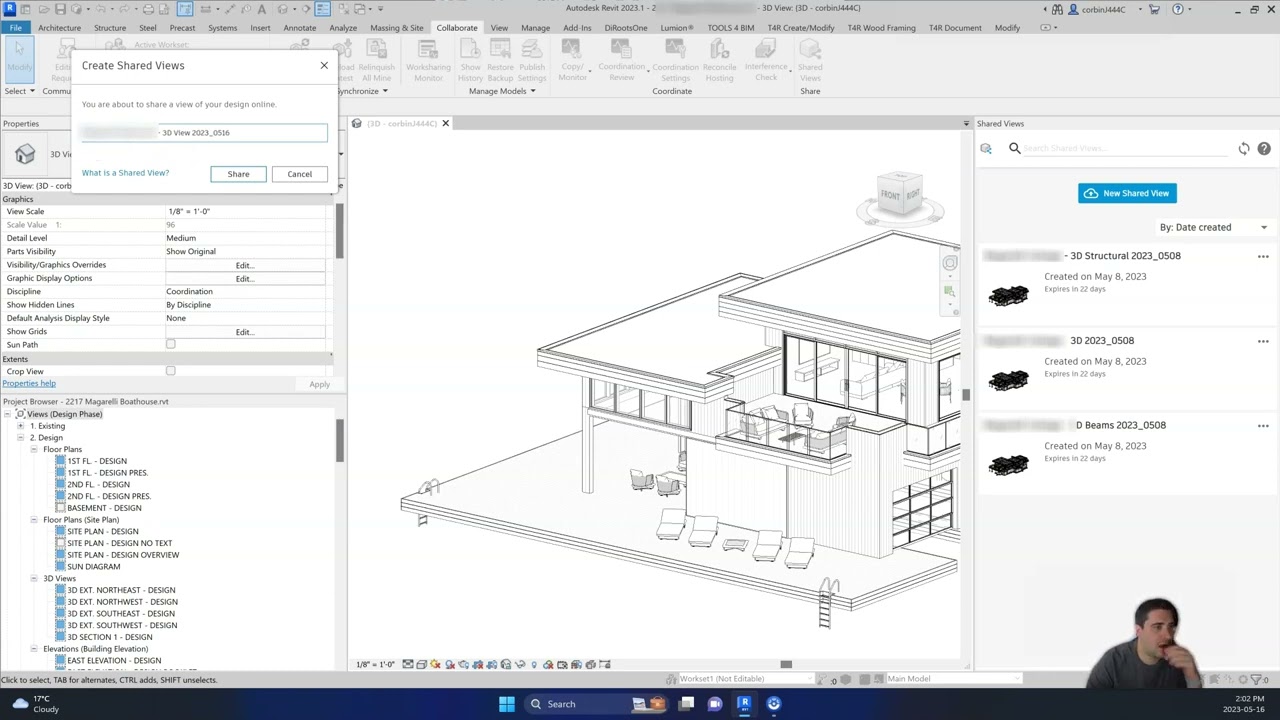The height and width of the screenshot is (720, 1280).
Task: Open options menu for D Beams 2023_0508
Action: click(1263, 425)
